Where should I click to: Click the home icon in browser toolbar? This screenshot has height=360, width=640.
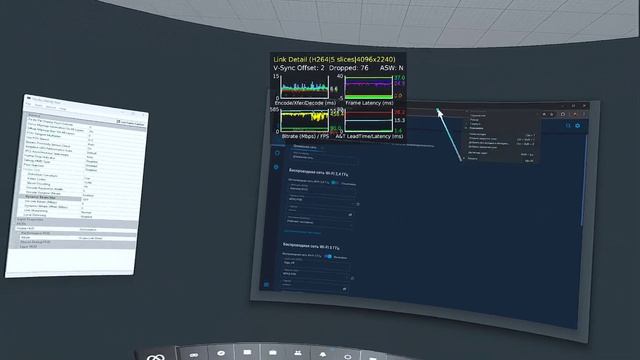coord(562,114)
